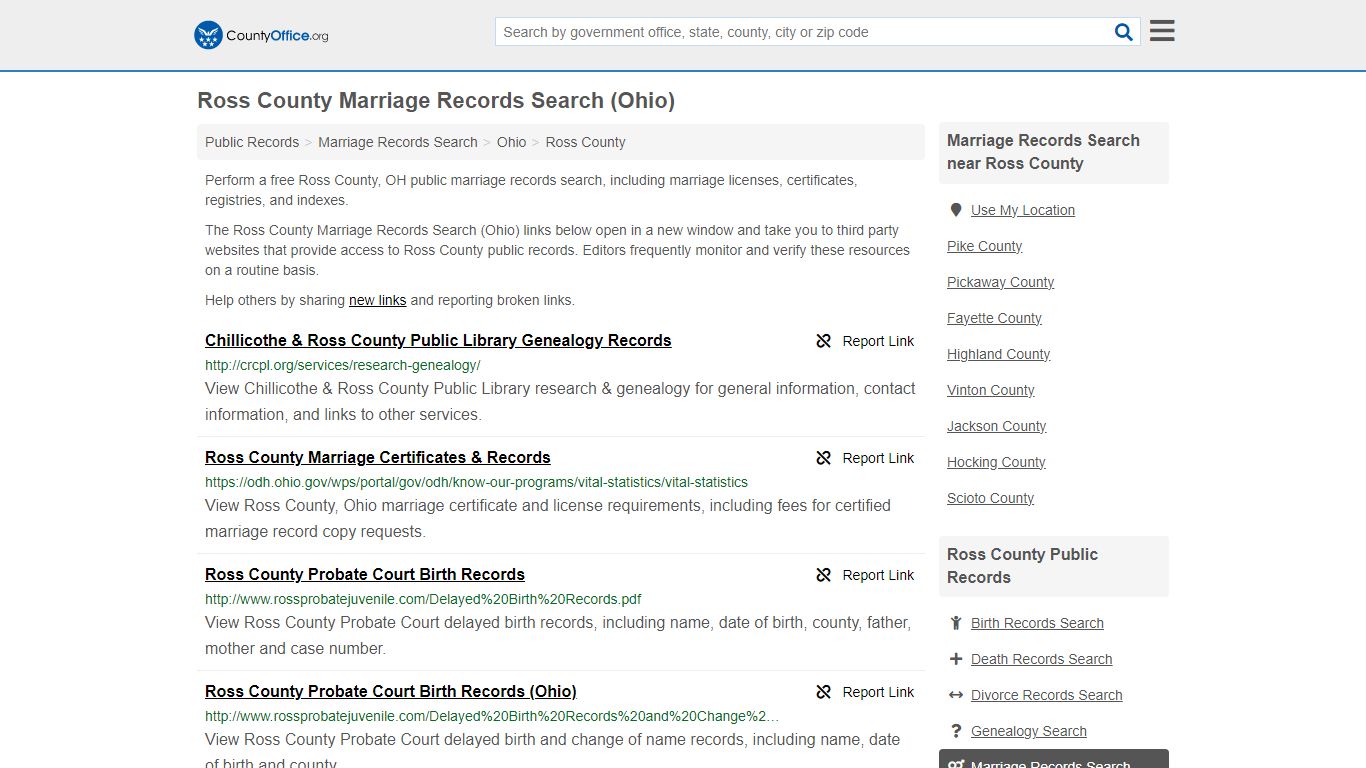This screenshot has height=768, width=1366.
Task: Click broken-link icon for Probate Court Birth Records (Ohio)
Action: pos(823,692)
